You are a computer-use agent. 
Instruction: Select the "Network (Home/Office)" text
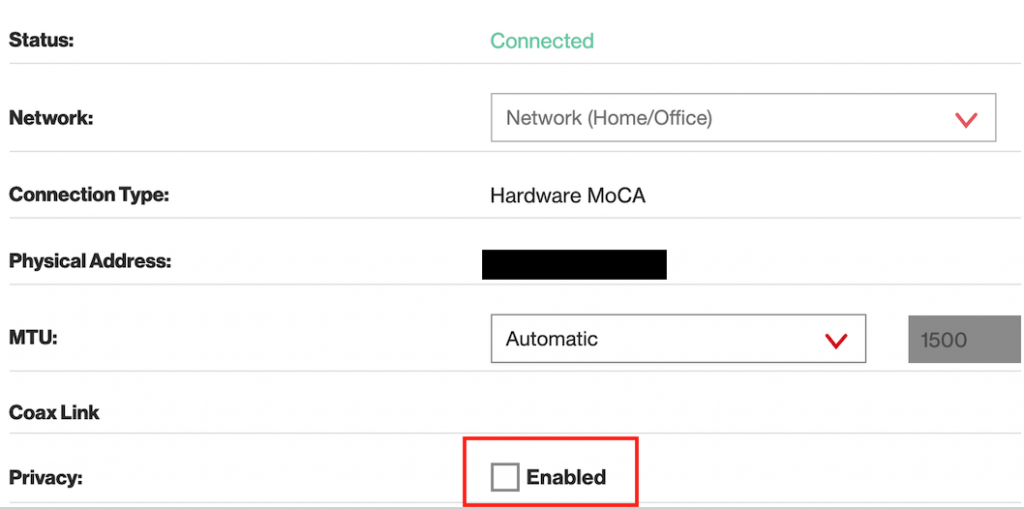pos(608,118)
